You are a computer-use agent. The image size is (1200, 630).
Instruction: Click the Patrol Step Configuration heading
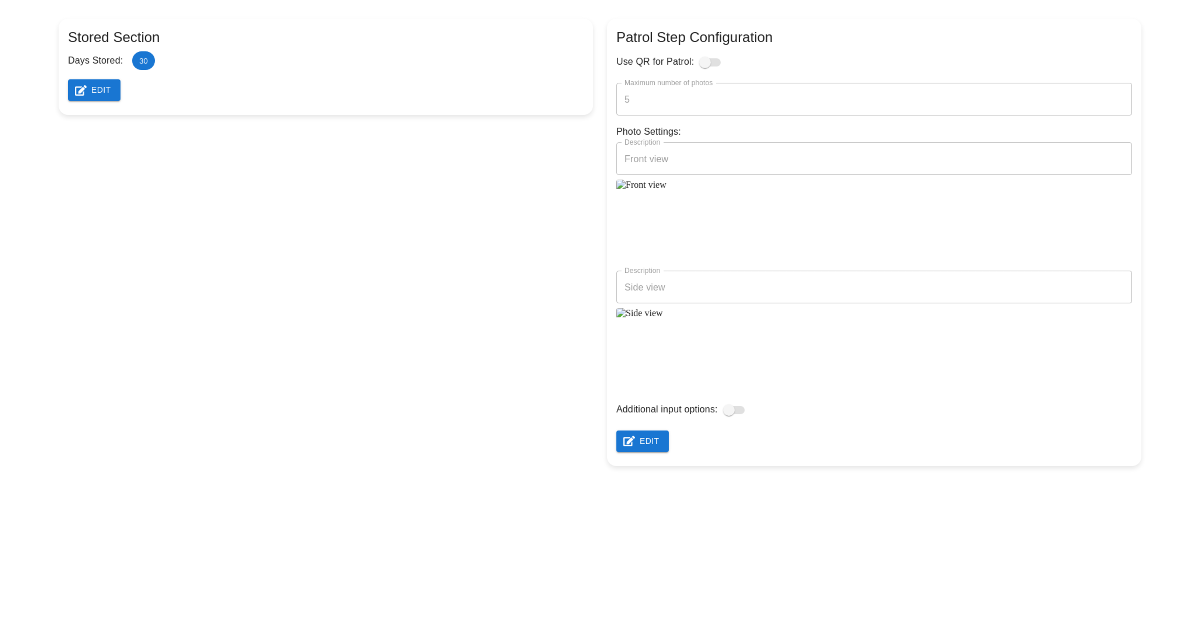point(694,37)
